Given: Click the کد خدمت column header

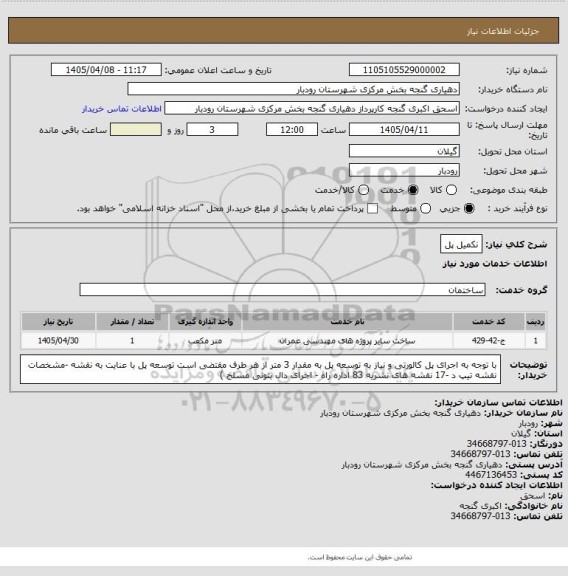Looking at the screenshot, I should pos(489,322).
